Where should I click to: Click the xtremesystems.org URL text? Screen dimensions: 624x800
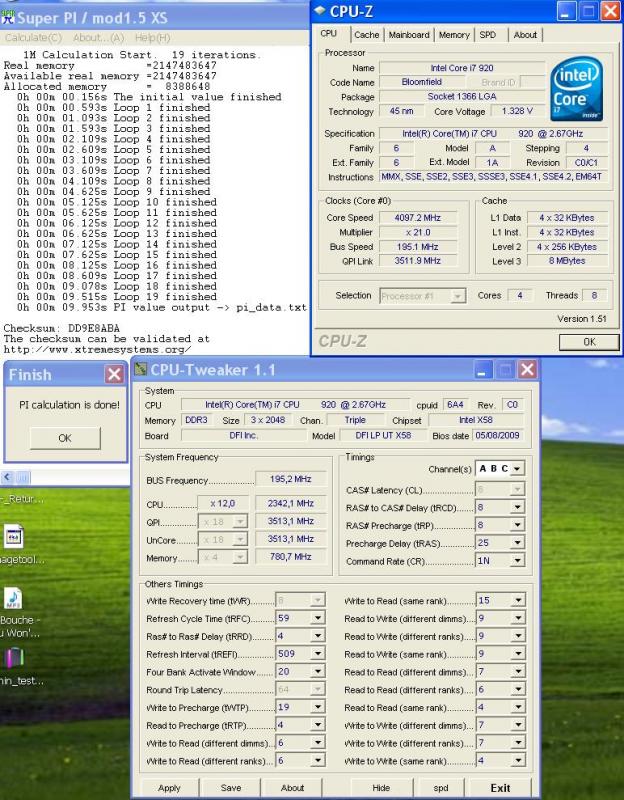point(97,349)
